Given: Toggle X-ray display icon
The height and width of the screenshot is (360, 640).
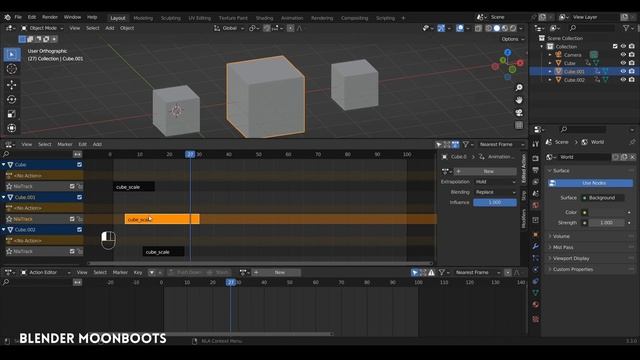Looking at the screenshot, I should coord(478,28).
